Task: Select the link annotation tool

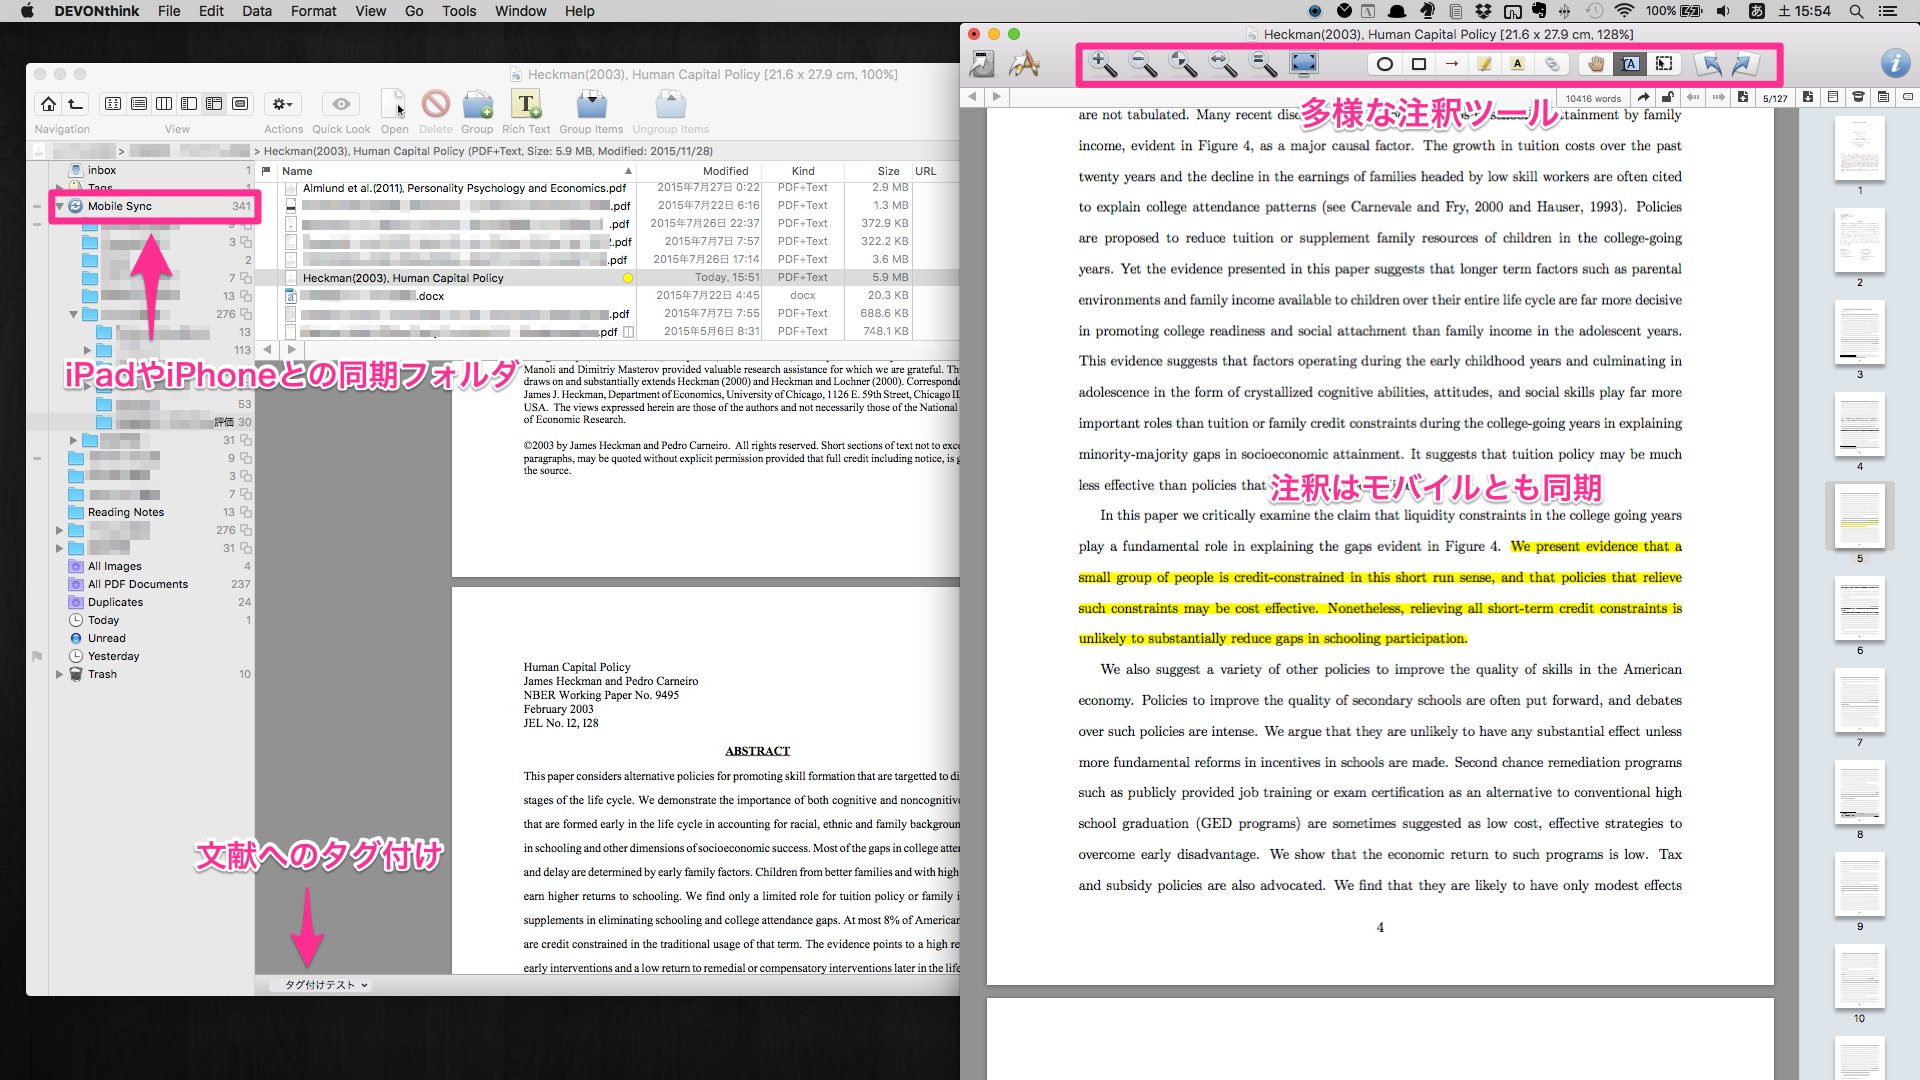Action: click(1552, 64)
